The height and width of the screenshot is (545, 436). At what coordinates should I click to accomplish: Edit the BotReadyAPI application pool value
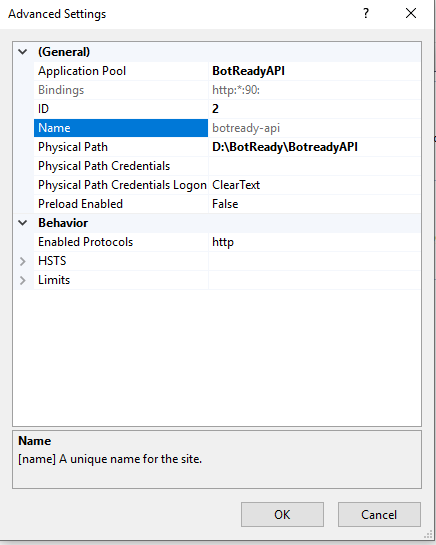[314, 71]
